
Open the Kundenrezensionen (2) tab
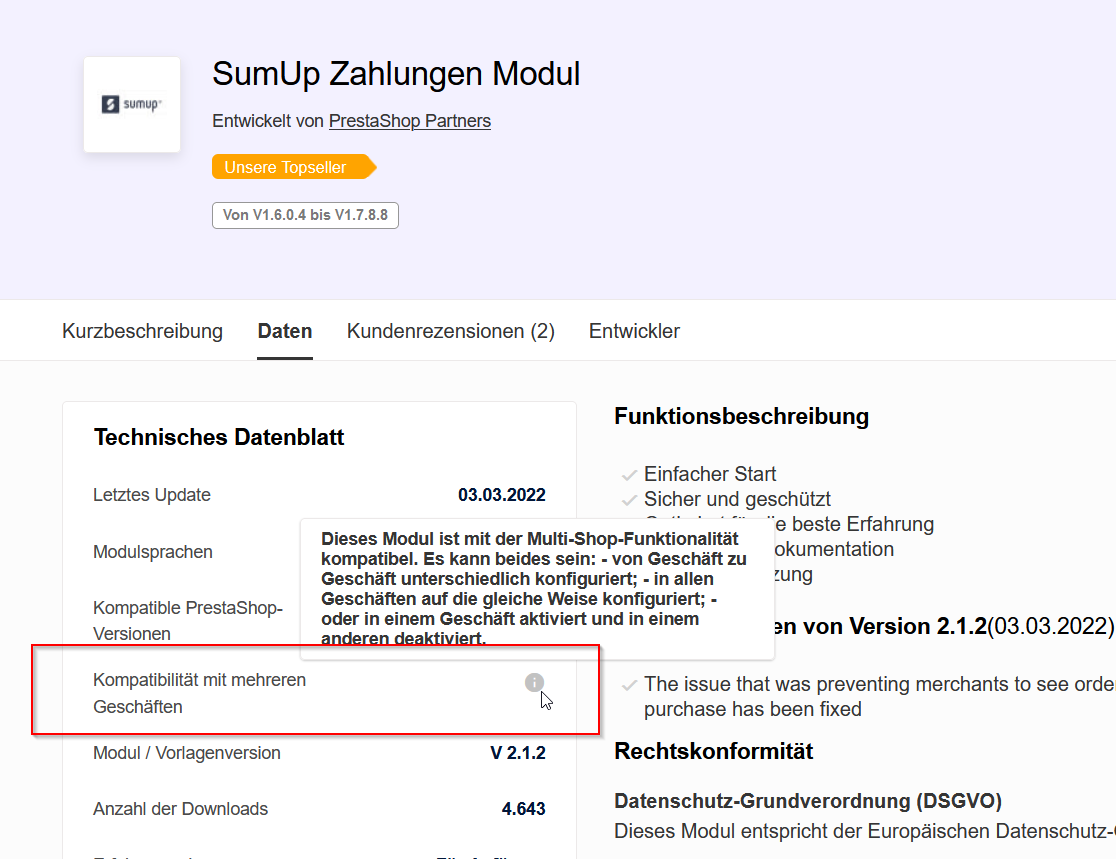point(451,331)
